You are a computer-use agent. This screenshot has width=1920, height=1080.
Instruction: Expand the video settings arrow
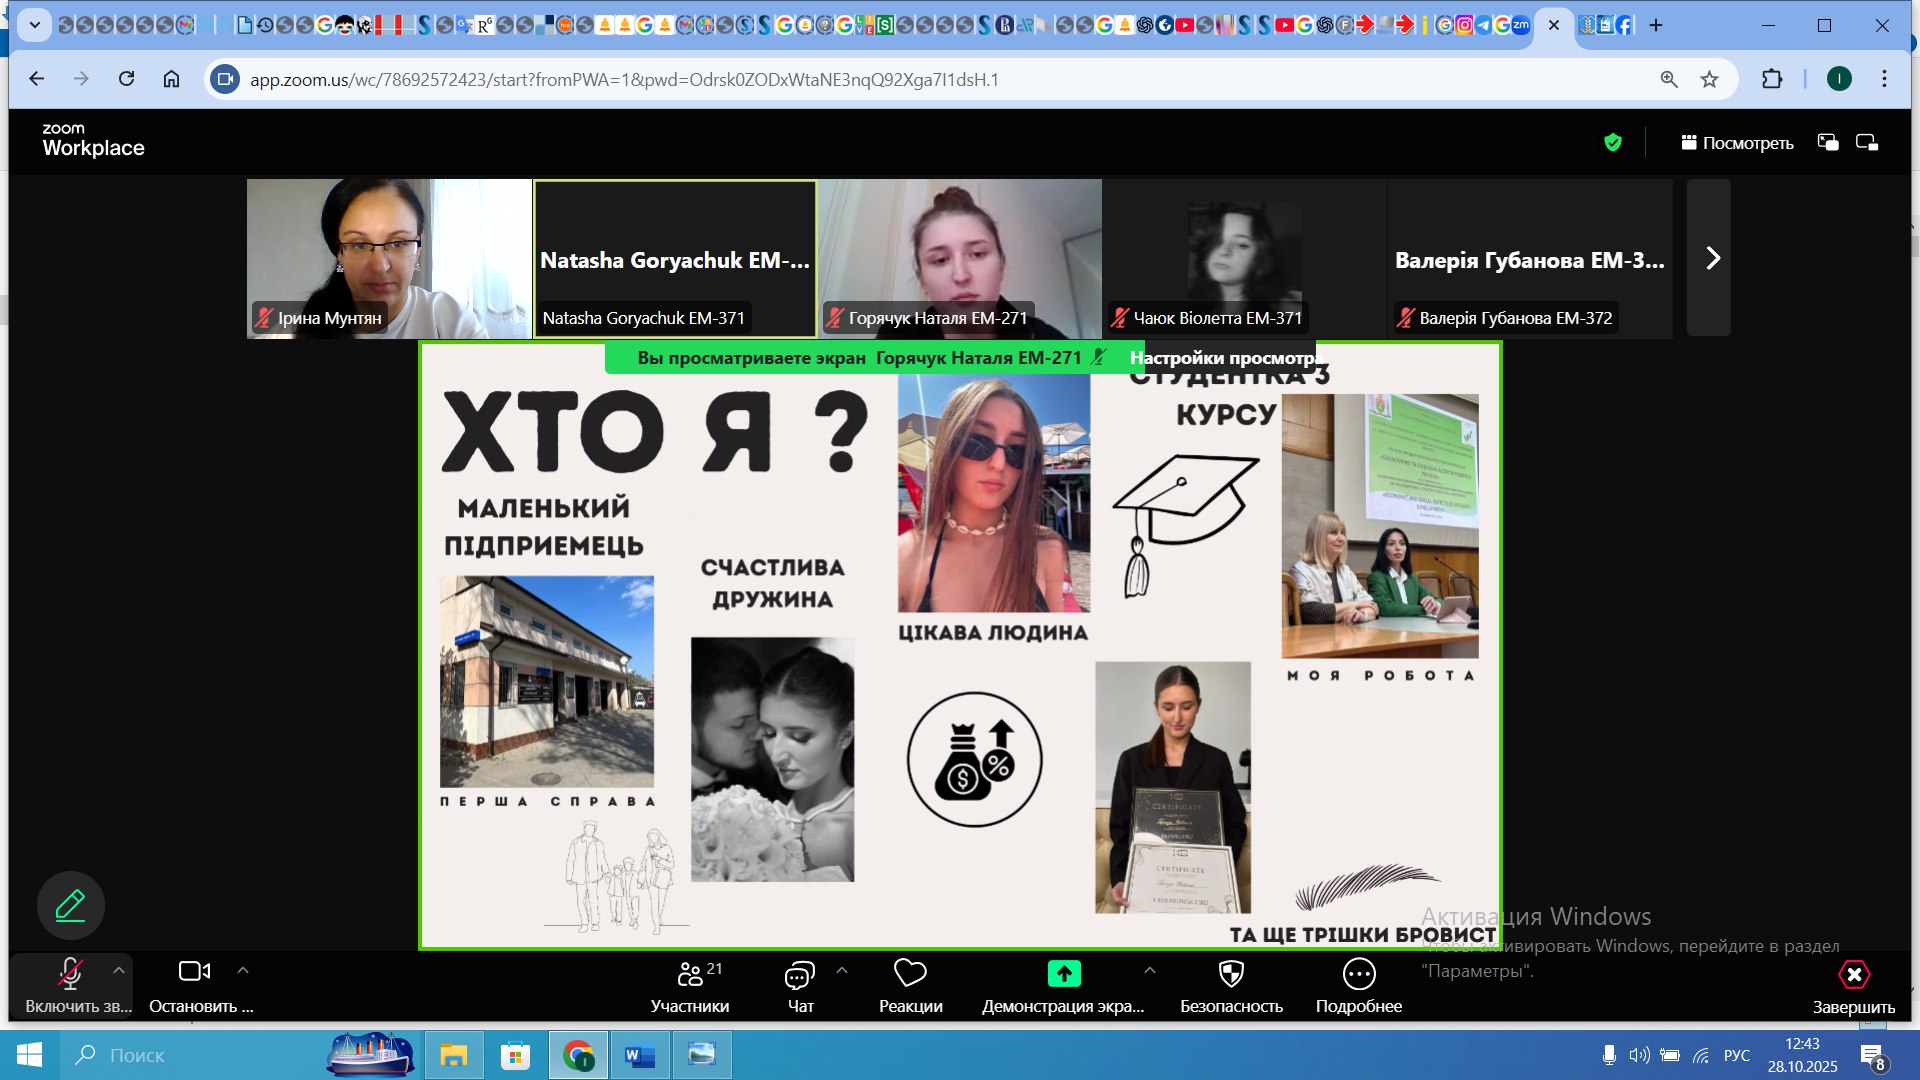coord(243,970)
